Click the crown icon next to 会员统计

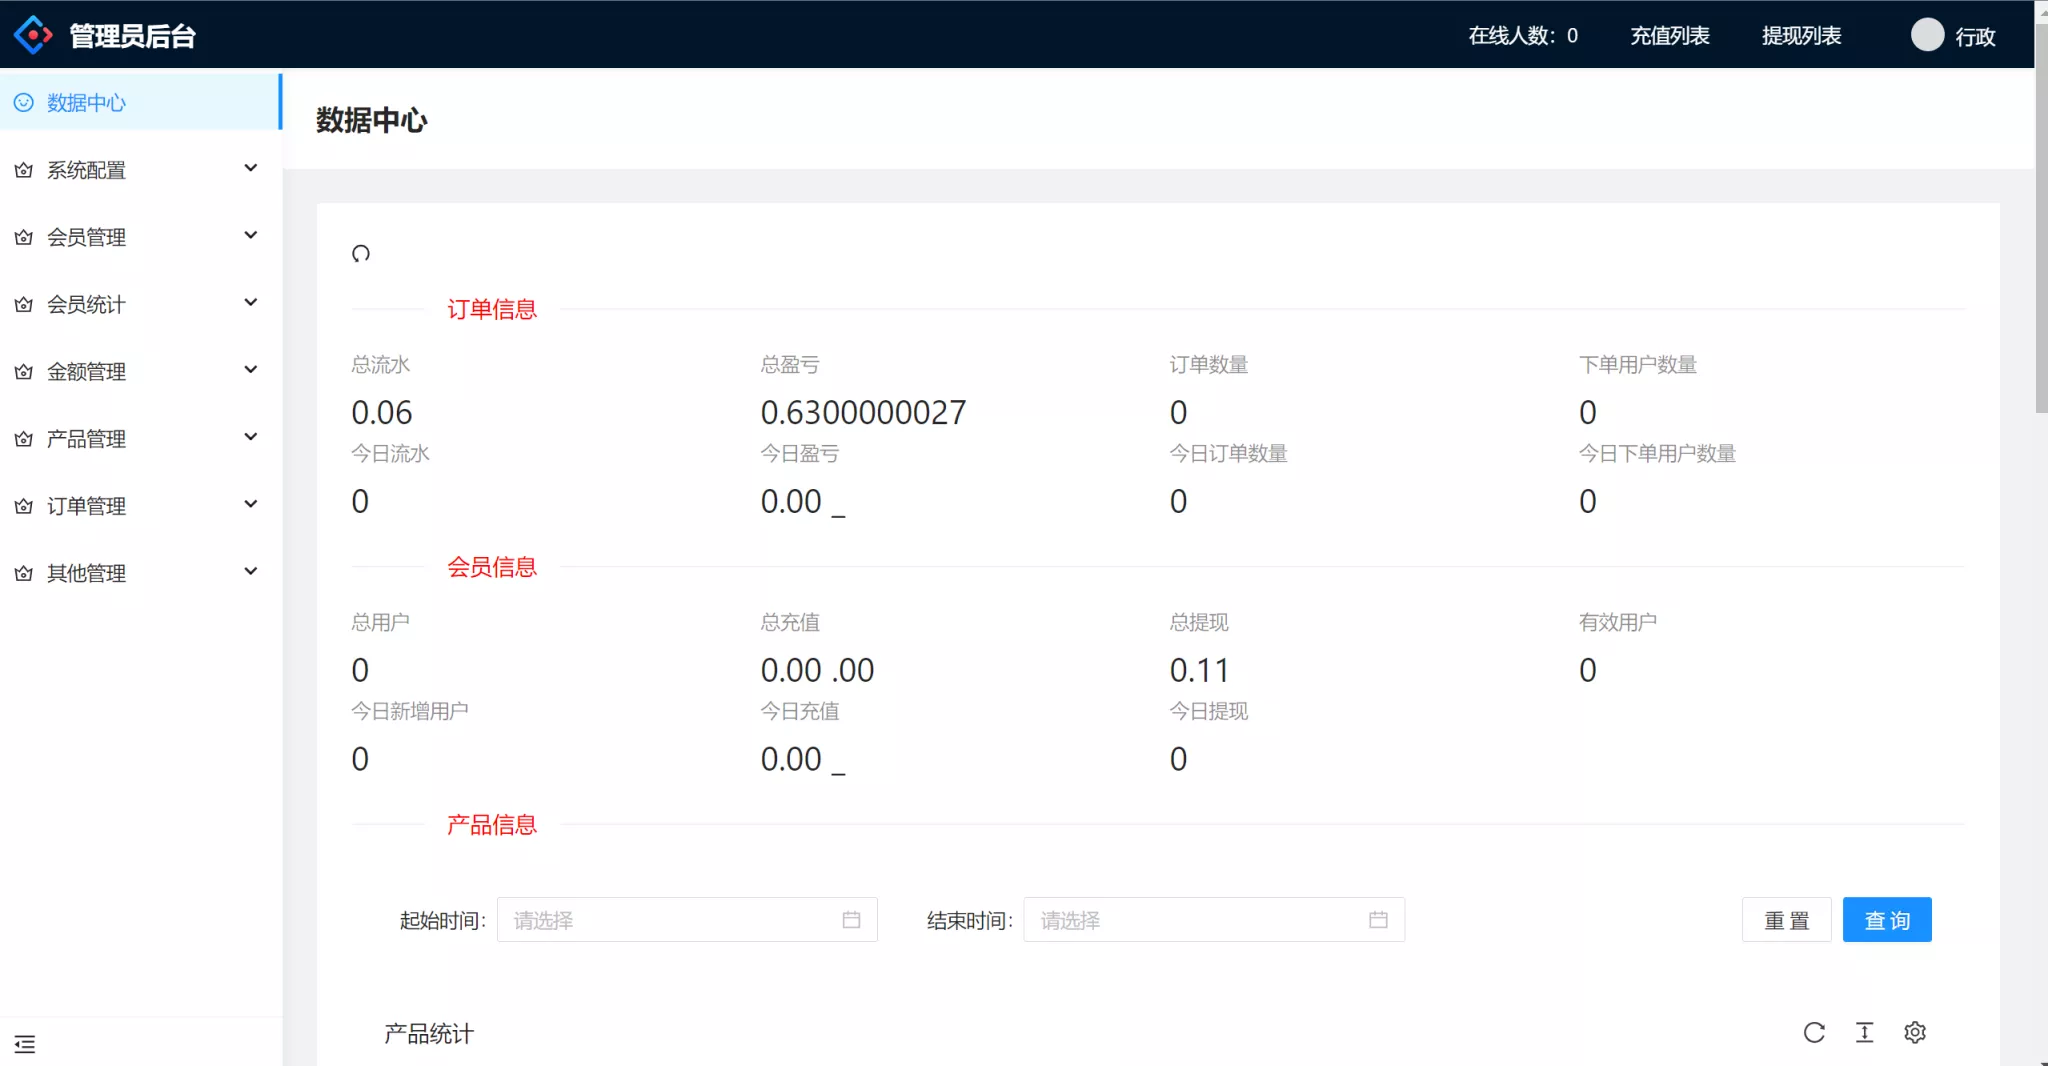pyautogui.click(x=24, y=305)
